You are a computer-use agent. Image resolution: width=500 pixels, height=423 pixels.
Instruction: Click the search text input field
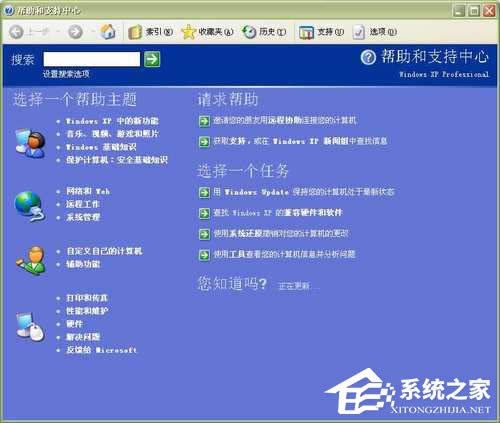coord(92,59)
